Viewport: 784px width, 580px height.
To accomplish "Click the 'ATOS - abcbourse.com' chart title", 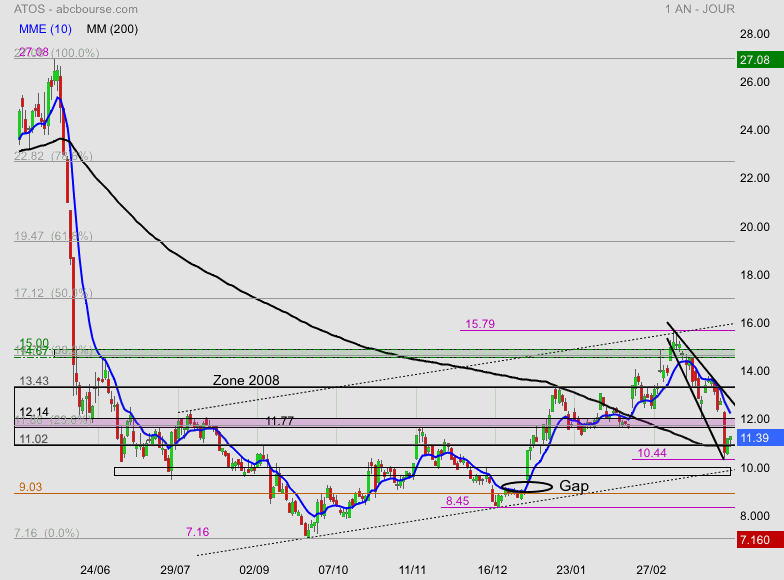I will pos(76,9).
